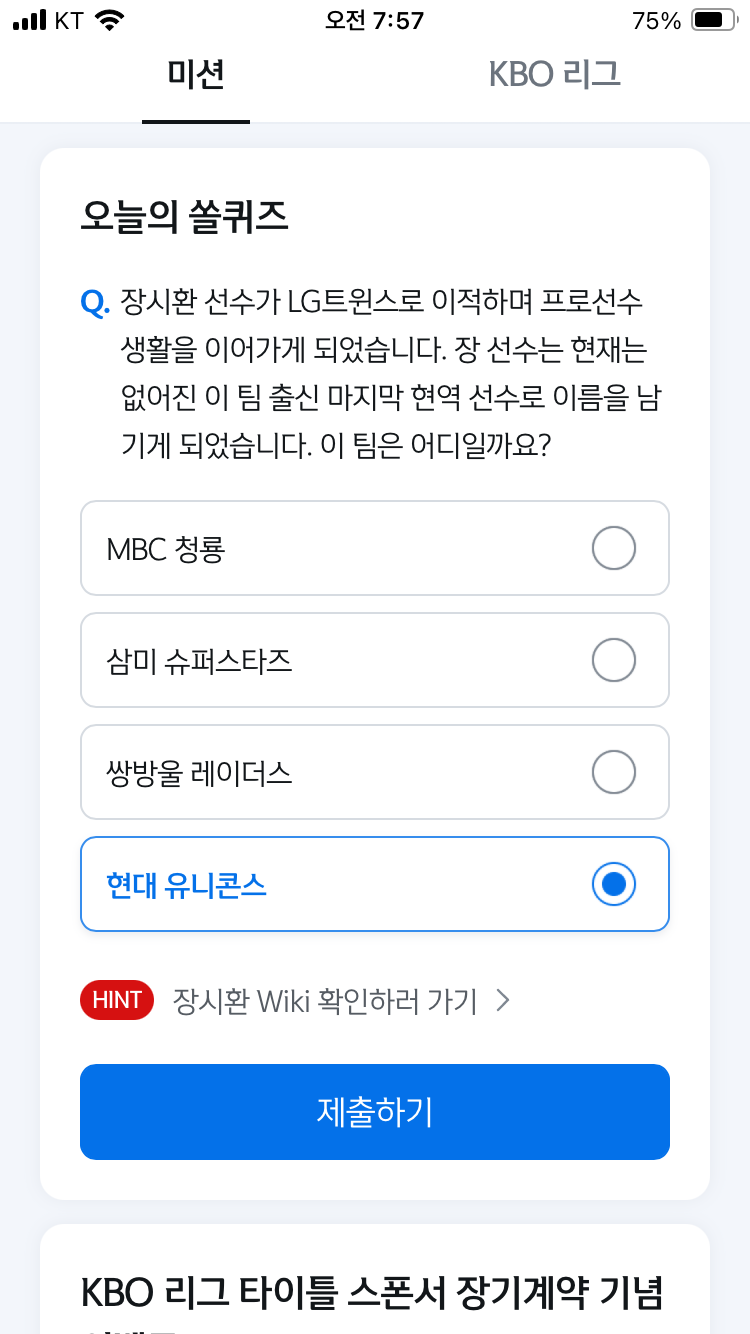
Task: Tap the 오늘의 쏠퀴즈 heading
Action: [x=185, y=218]
